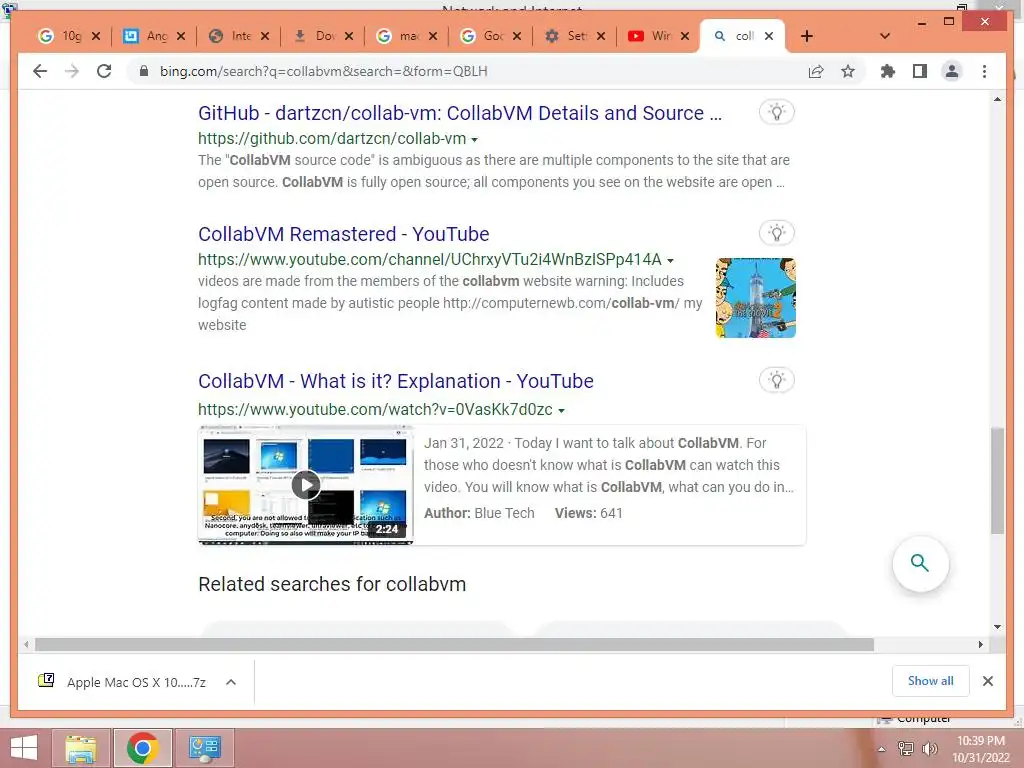Switch to the 'Inte' tab

coord(233,36)
